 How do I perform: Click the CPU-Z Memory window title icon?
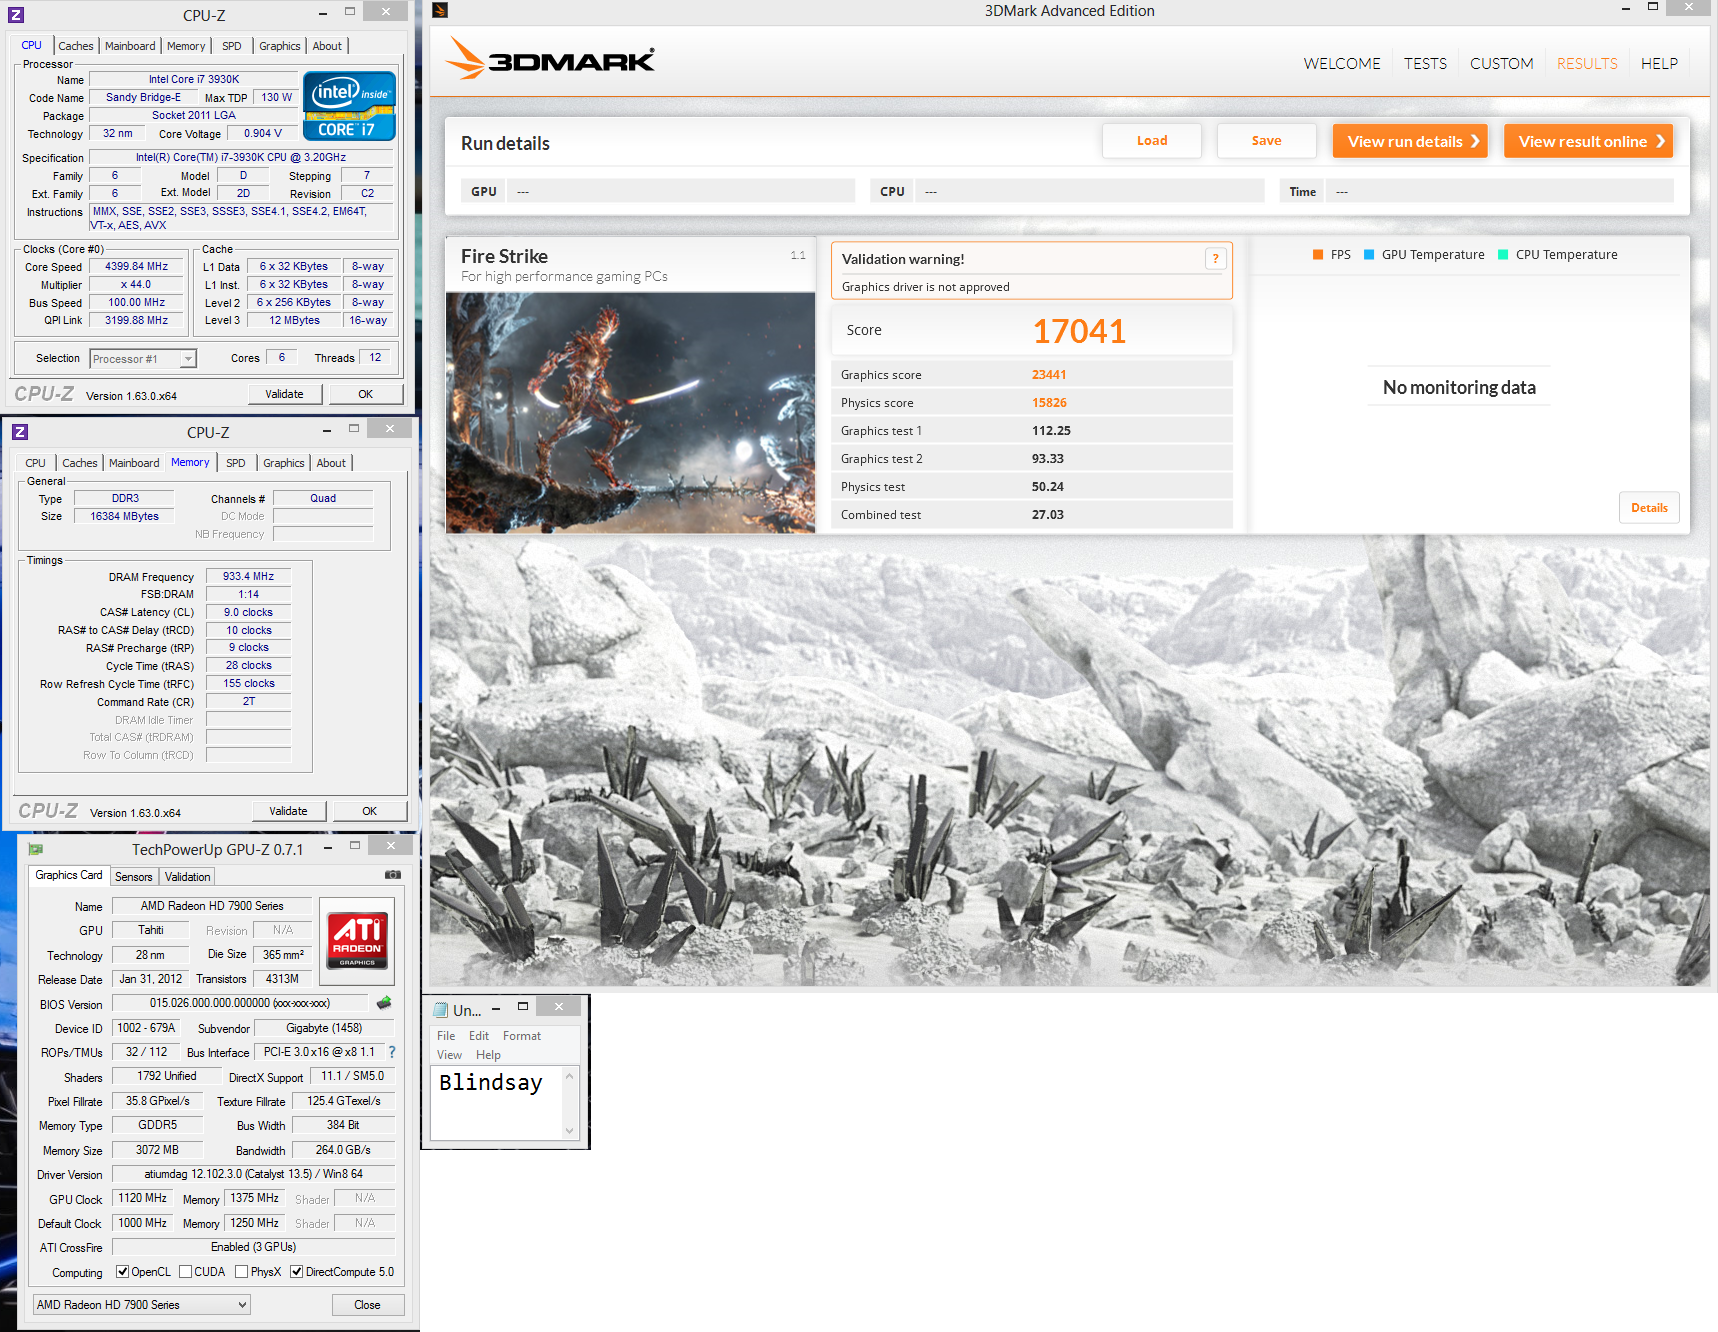coord(20,432)
